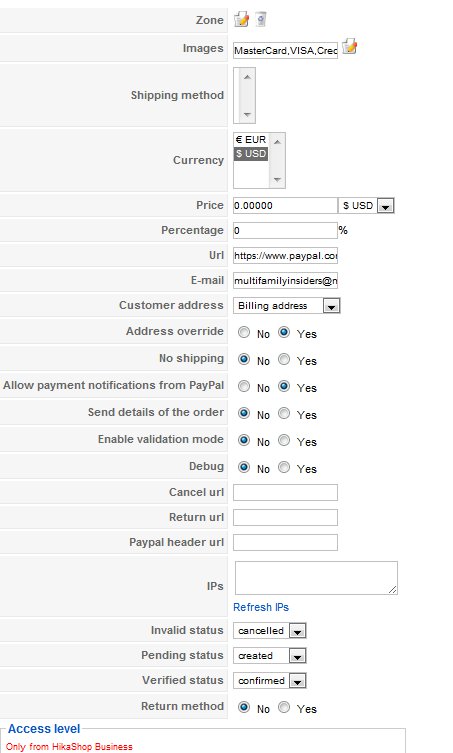This screenshot has width=453, height=753.
Task: Open the Price currency USD dropdown
Action: [x=366, y=206]
